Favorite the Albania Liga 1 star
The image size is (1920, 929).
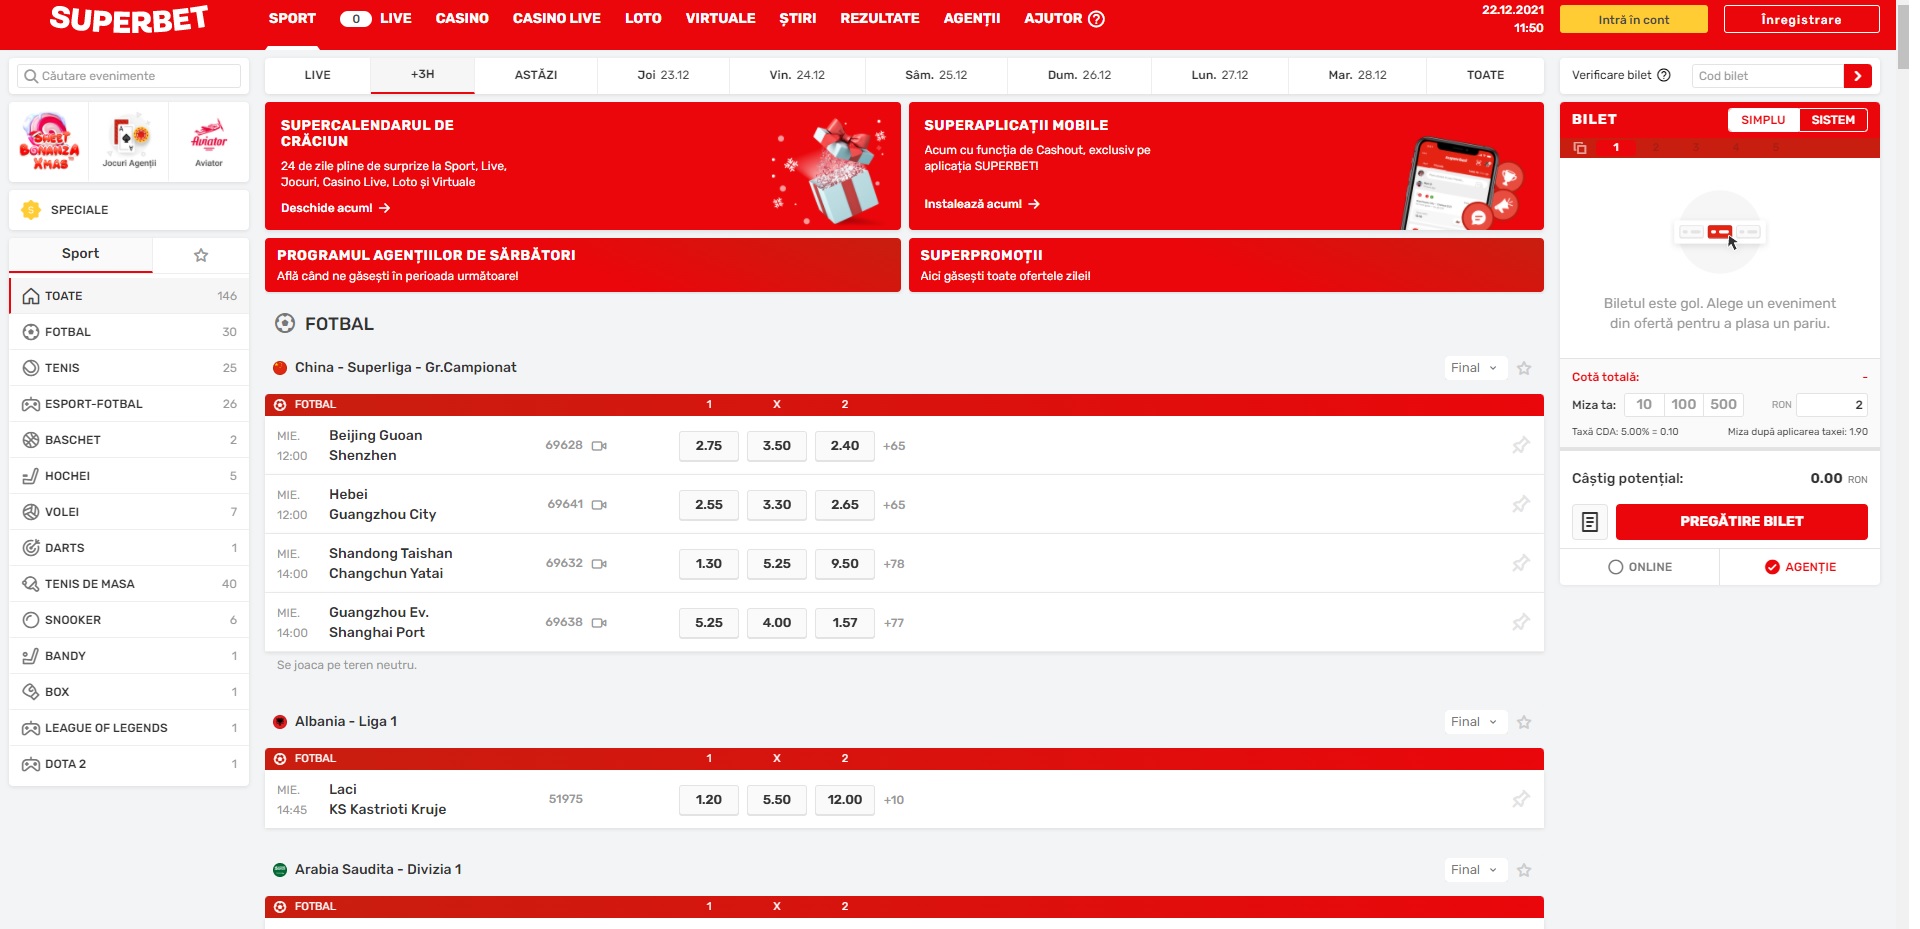pos(1524,722)
